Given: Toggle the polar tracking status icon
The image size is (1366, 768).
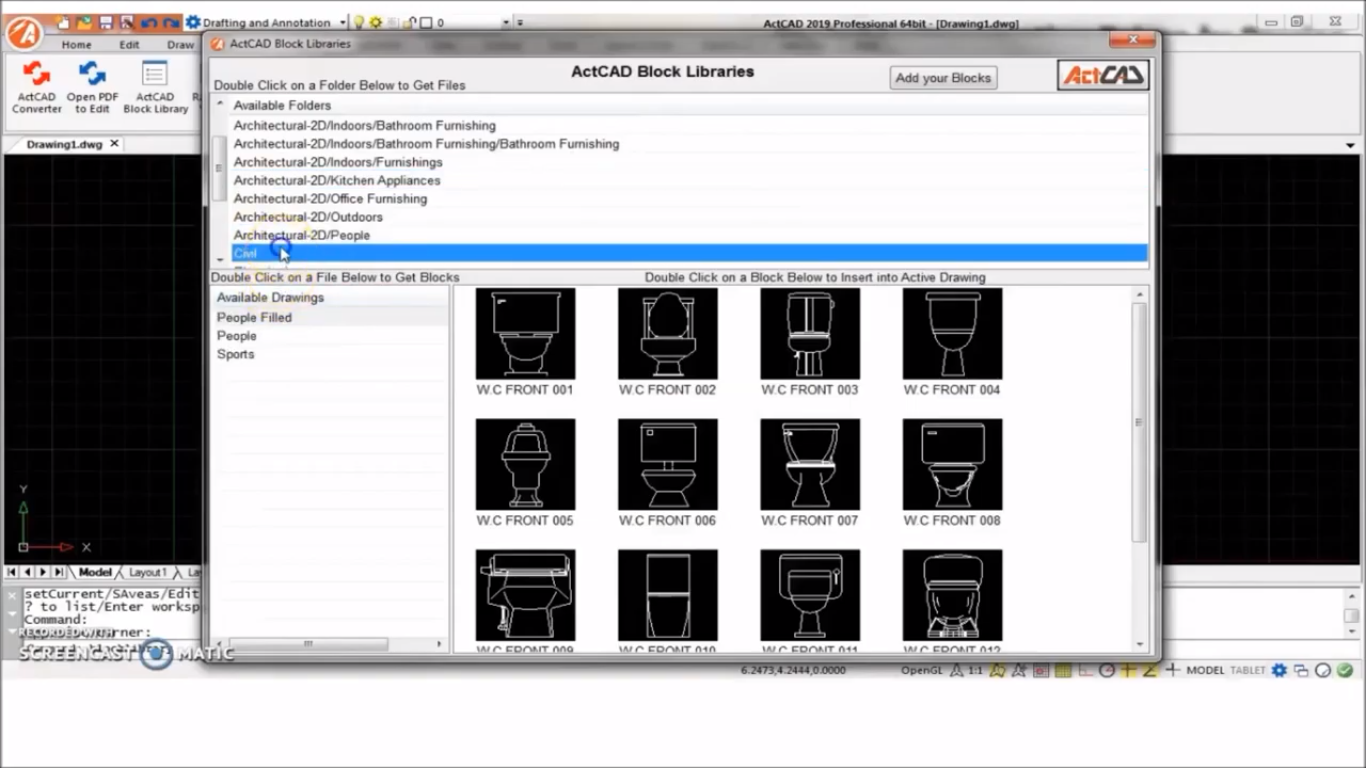Looking at the screenshot, I should click(x=1107, y=670).
